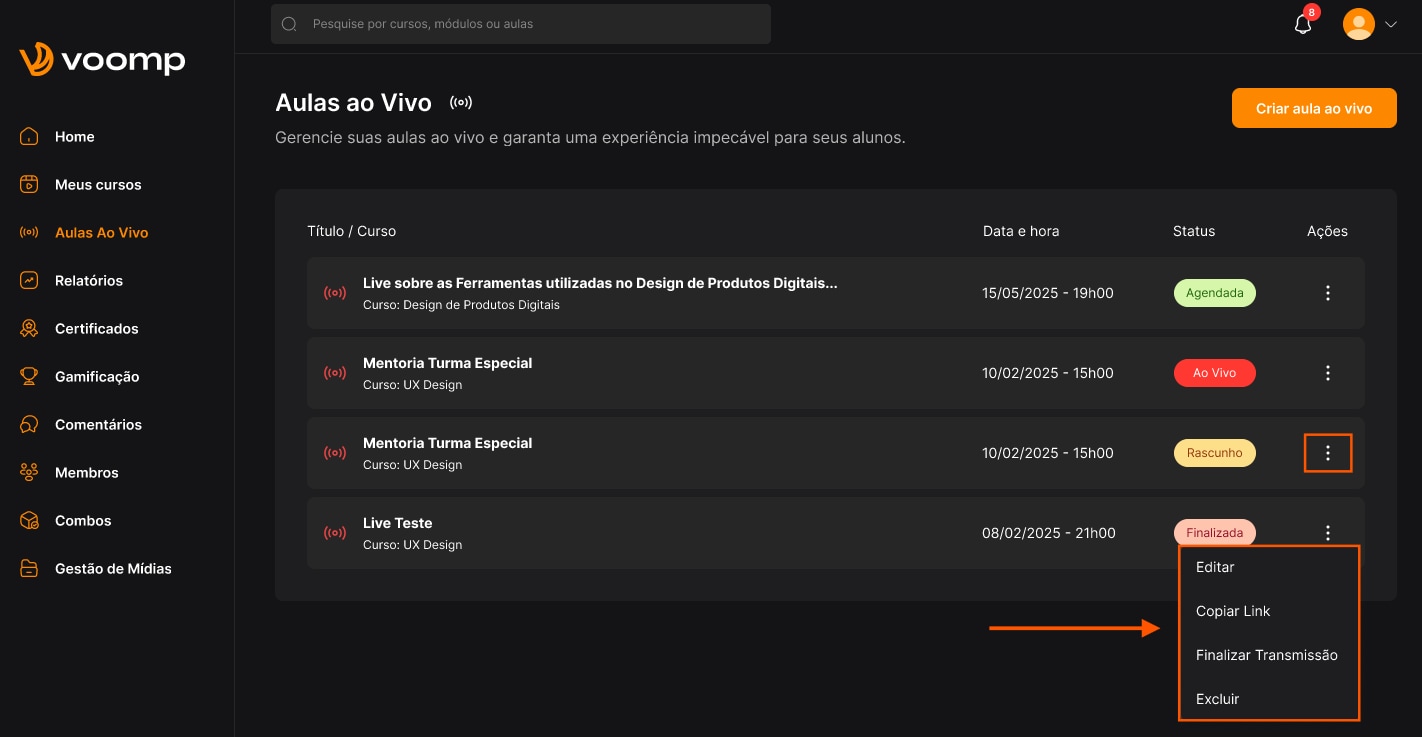Open actions menu for the Rascunho class
1422x737 pixels.
(1328, 453)
